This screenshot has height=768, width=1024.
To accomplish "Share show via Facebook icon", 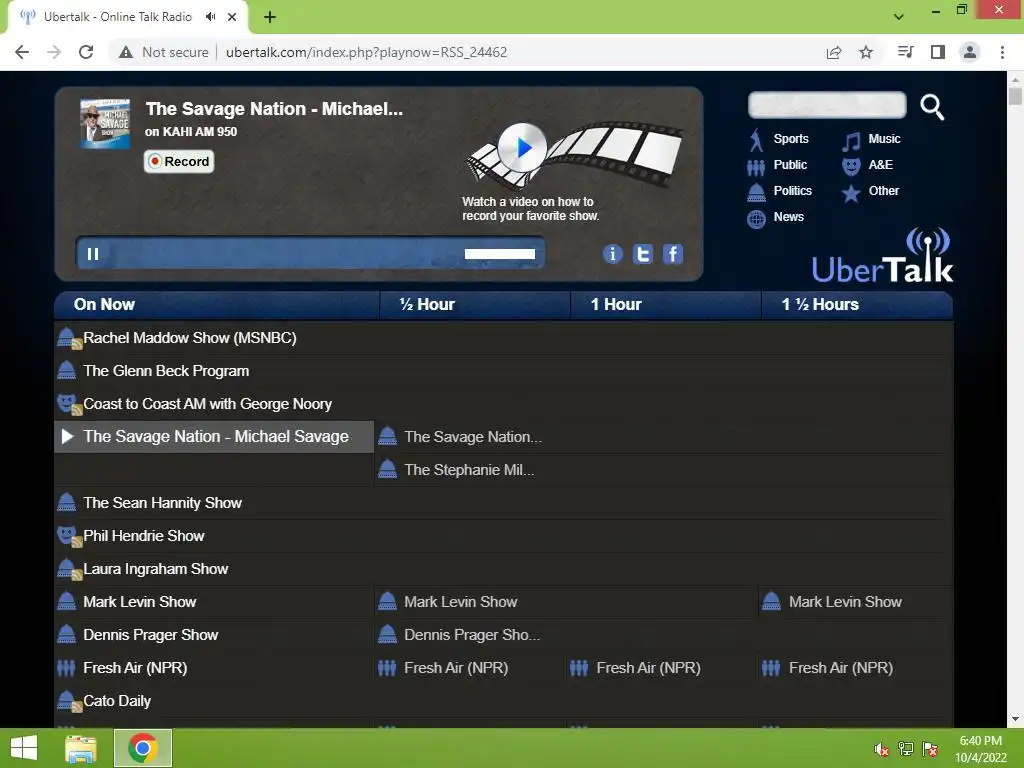I will (x=673, y=254).
